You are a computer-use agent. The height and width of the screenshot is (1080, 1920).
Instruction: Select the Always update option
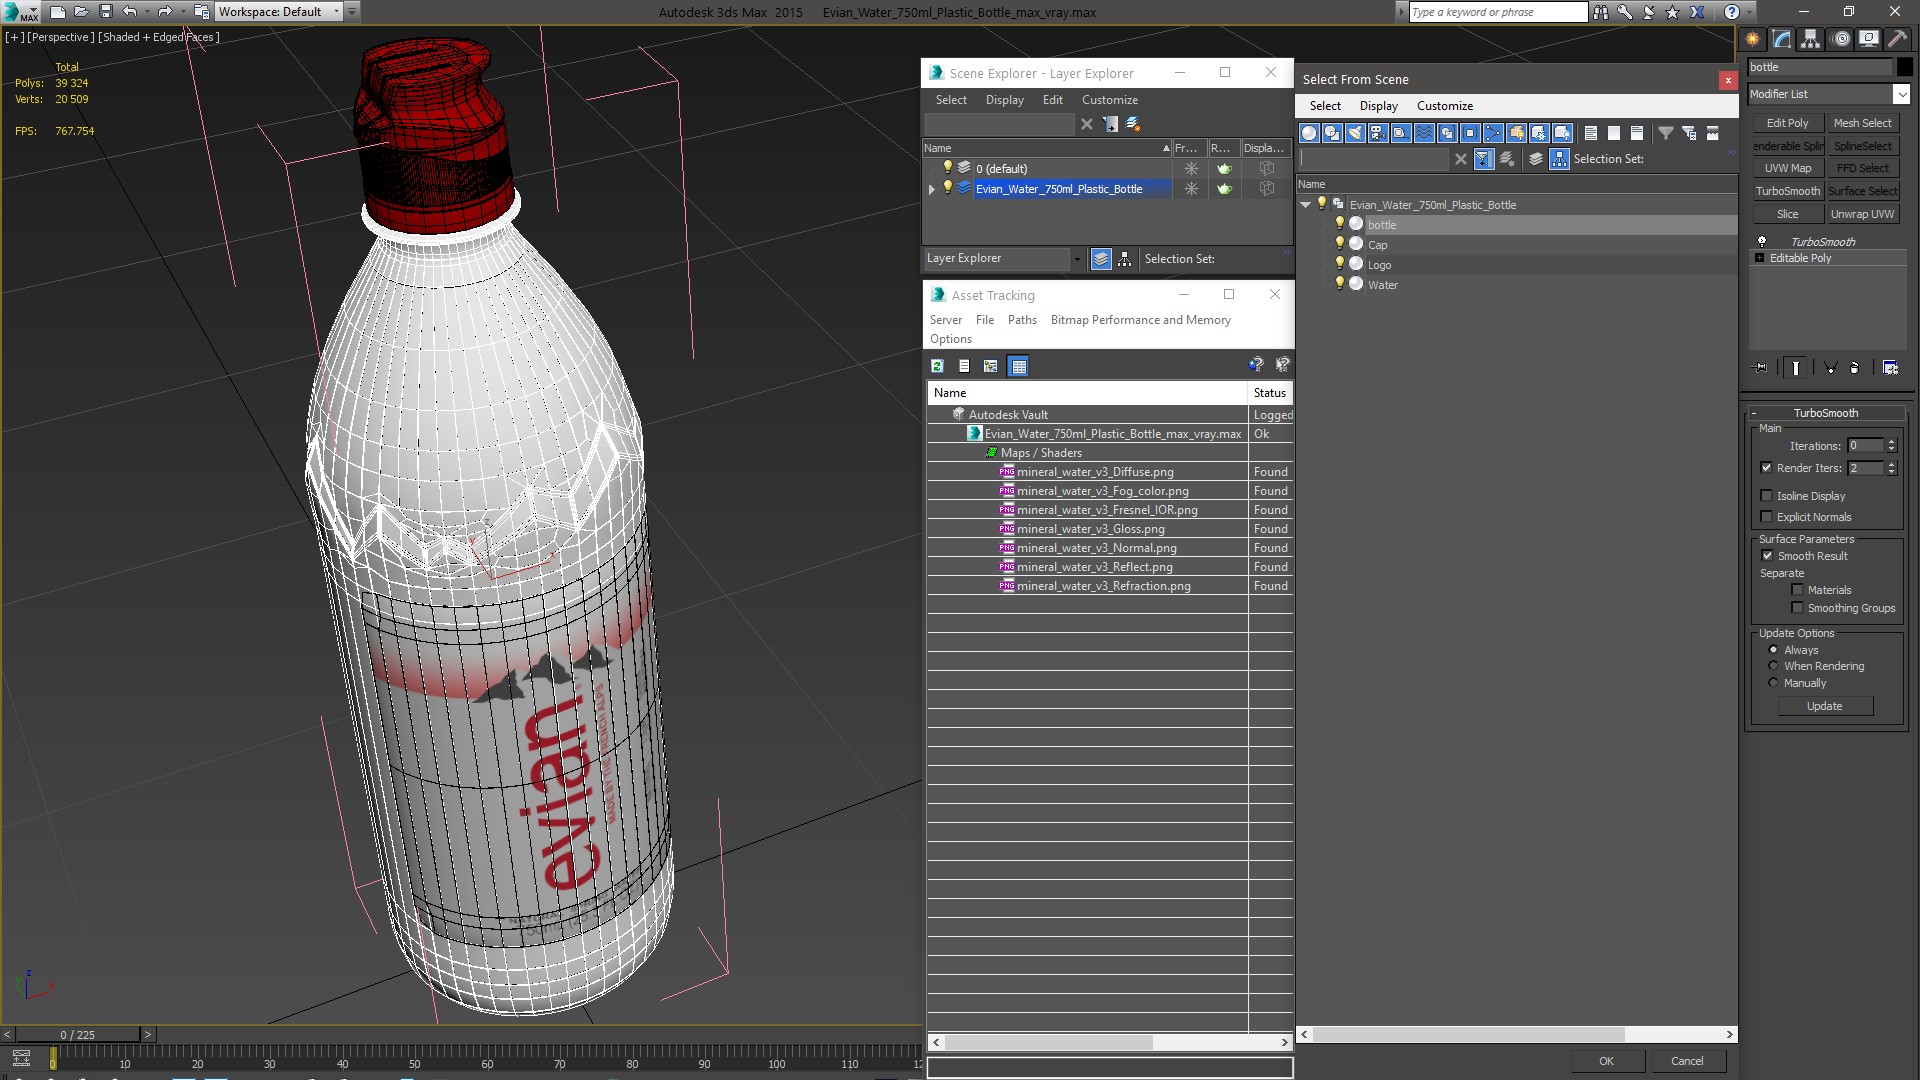[1774, 650]
